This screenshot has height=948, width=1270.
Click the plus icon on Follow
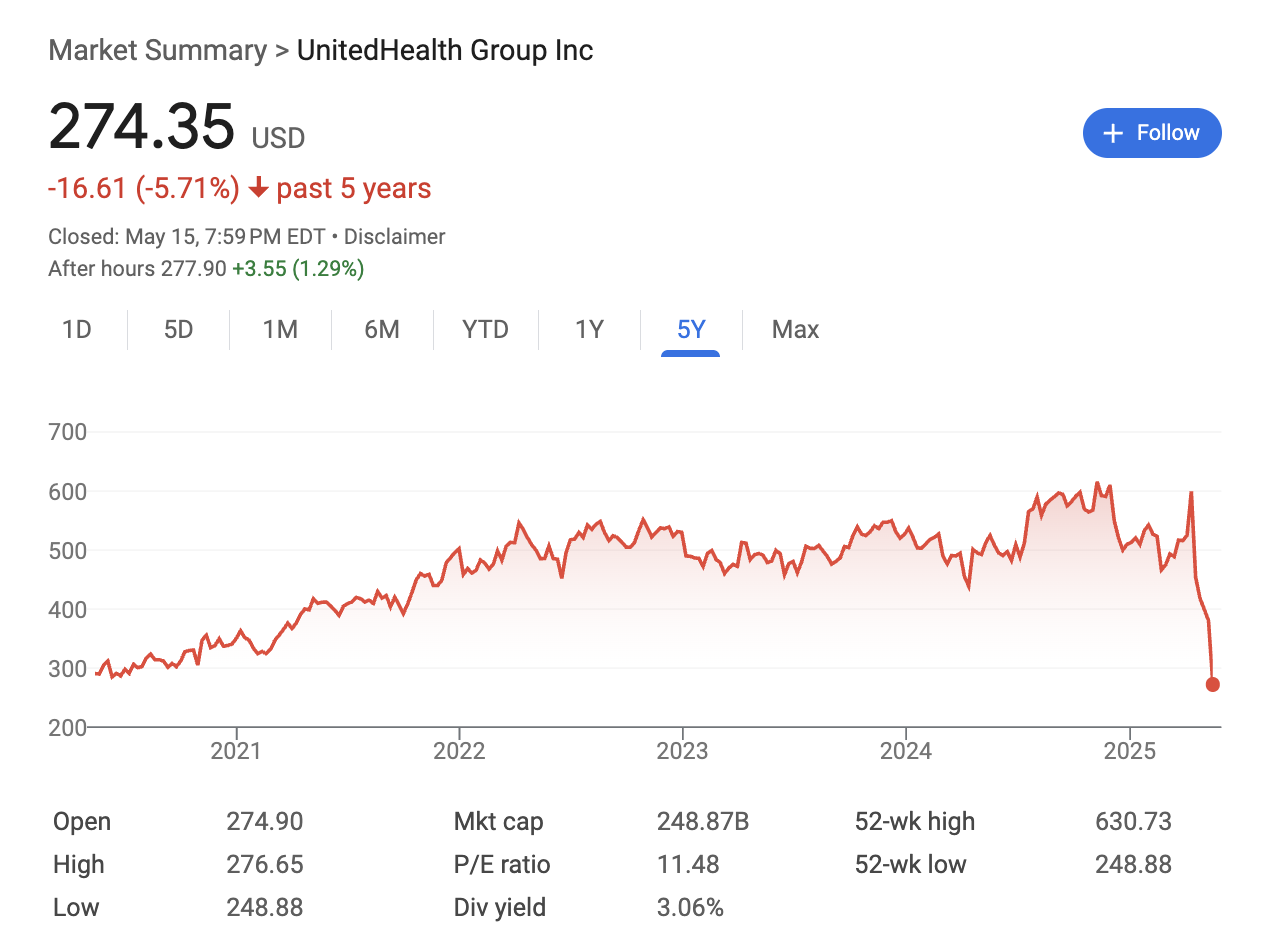point(1112,133)
